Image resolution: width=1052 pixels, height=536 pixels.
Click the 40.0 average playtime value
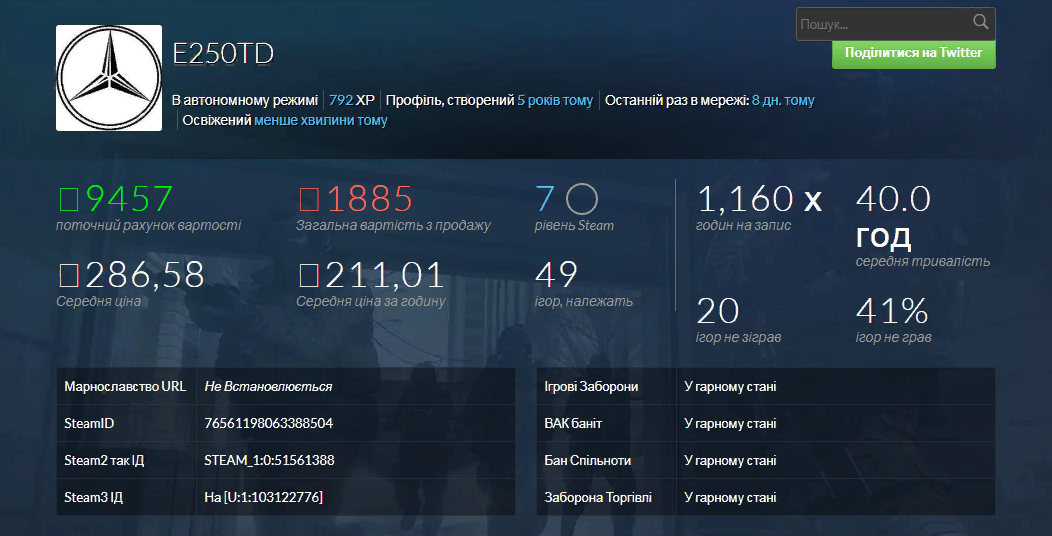click(x=894, y=199)
